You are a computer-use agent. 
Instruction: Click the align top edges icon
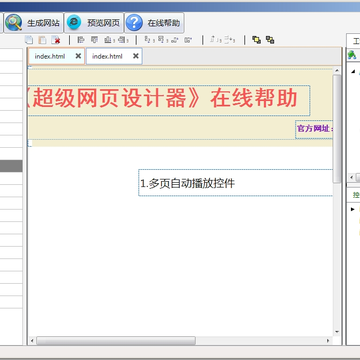(x=95, y=40)
